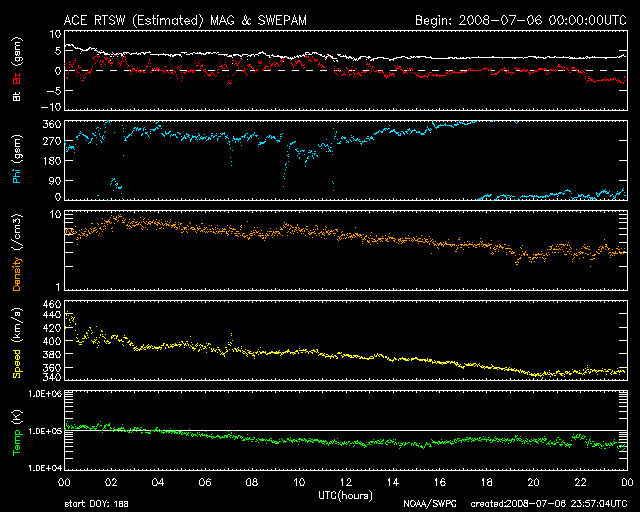Click the 270 tick on Phi axis
Viewport: 640px width, 512px height.
(52, 142)
